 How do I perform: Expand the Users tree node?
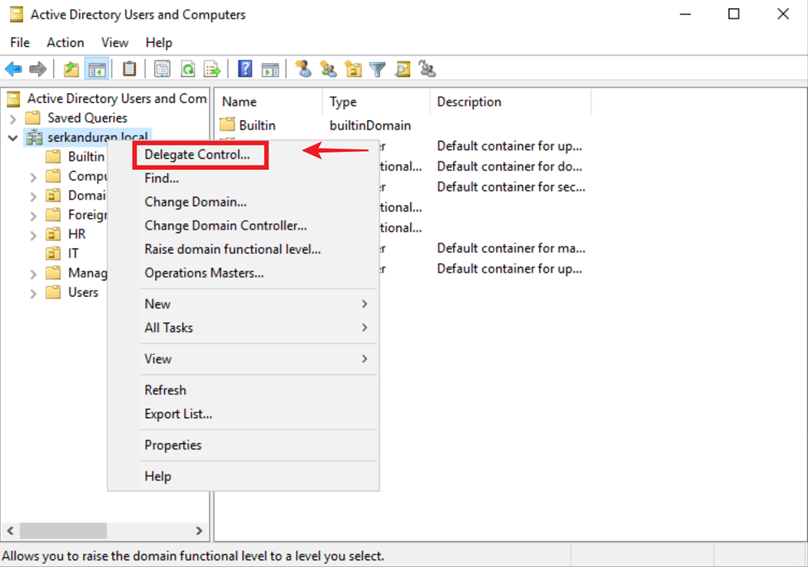pyautogui.click(x=33, y=293)
